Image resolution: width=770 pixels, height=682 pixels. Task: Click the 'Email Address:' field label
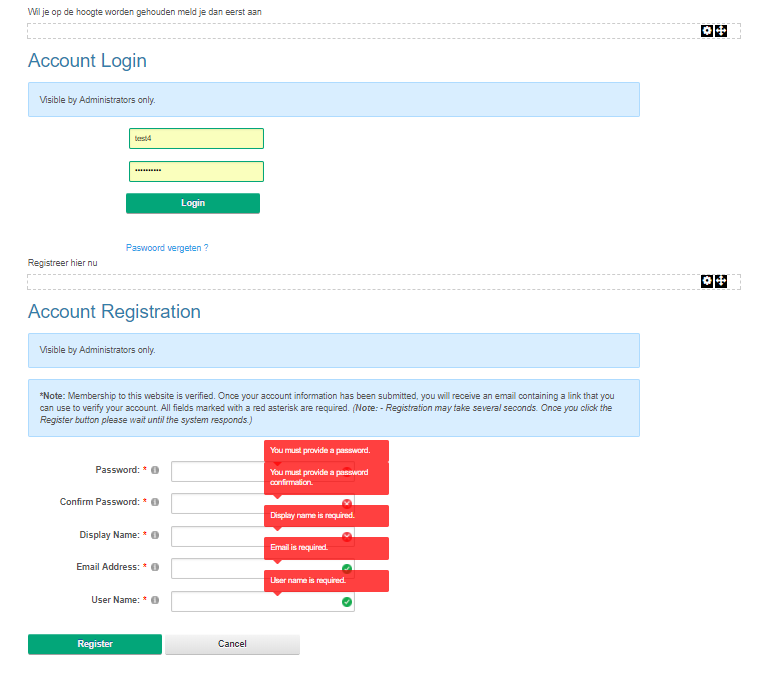(108, 567)
